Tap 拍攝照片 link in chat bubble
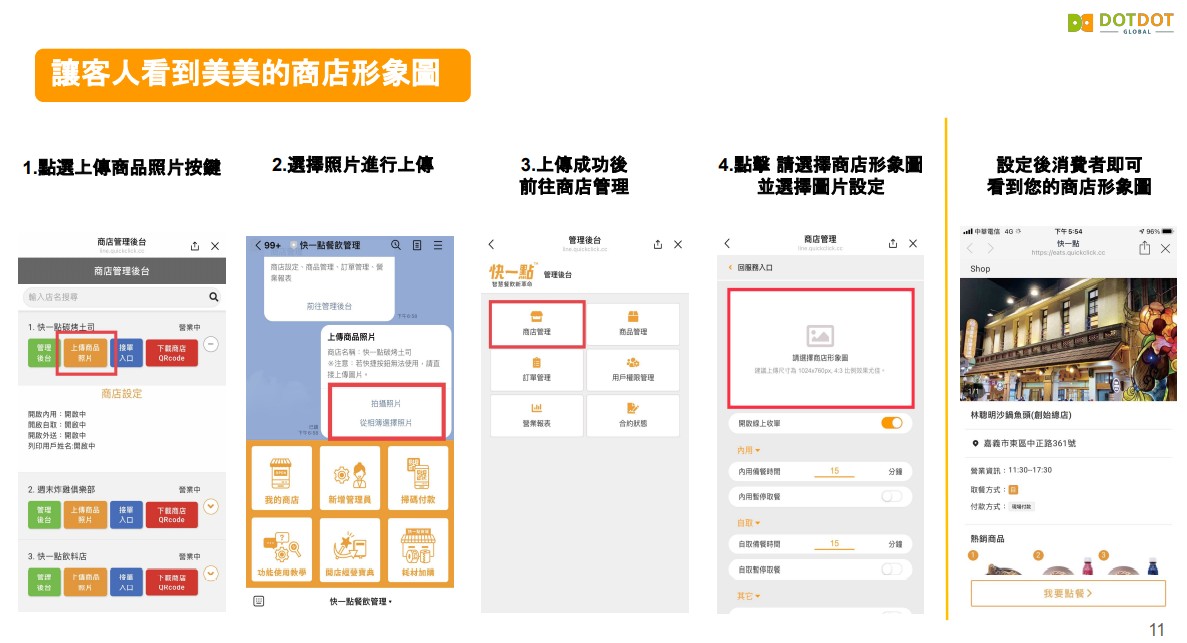Image resolution: width=1187 pixels, height=643 pixels. (x=386, y=404)
